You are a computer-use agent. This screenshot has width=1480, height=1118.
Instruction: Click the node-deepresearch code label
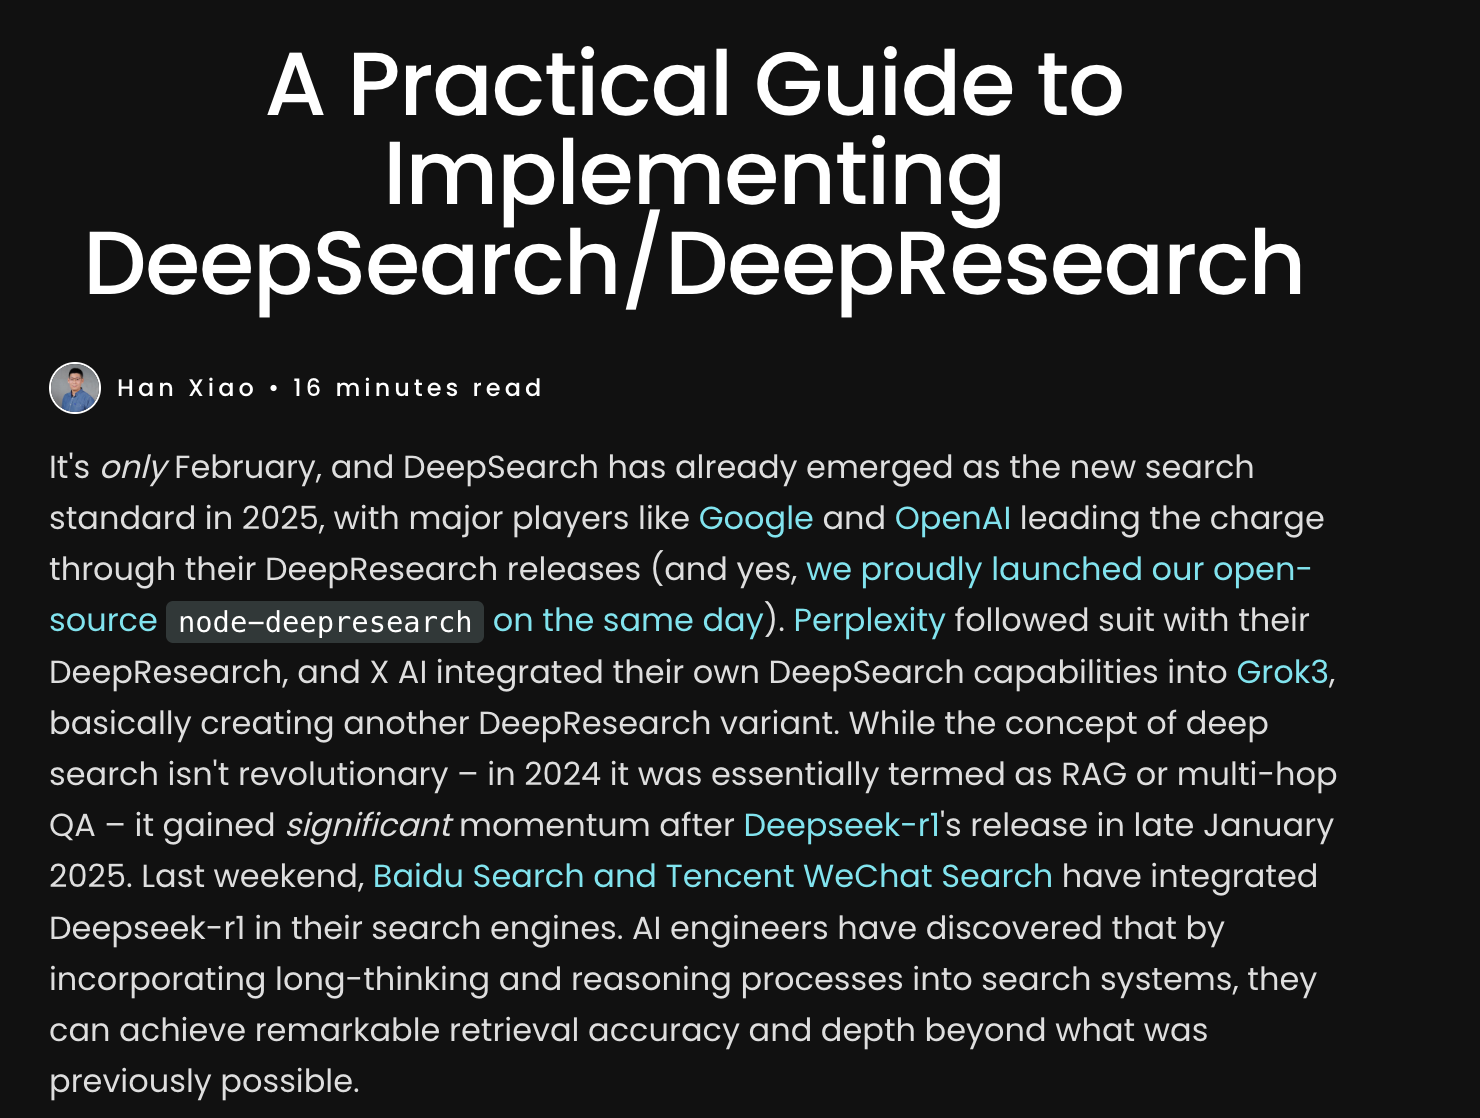coord(325,622)
